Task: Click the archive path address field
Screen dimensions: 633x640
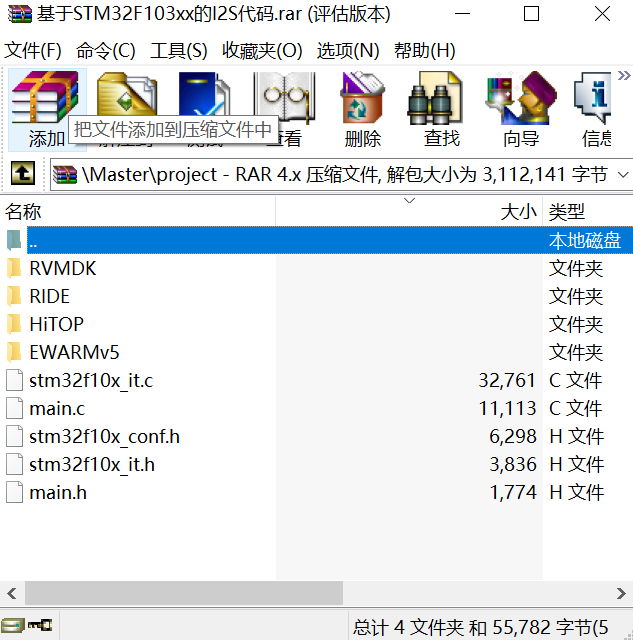Action: (x=341, y=175)
